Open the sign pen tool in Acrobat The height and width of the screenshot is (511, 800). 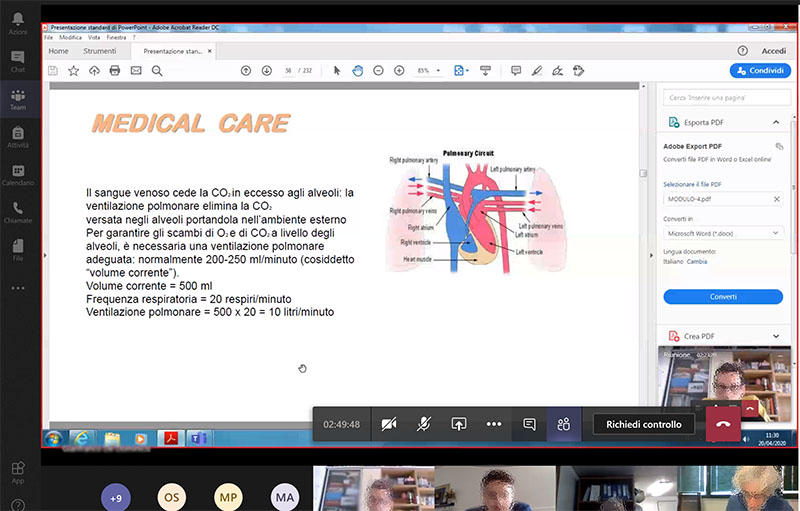click(558, 71)
